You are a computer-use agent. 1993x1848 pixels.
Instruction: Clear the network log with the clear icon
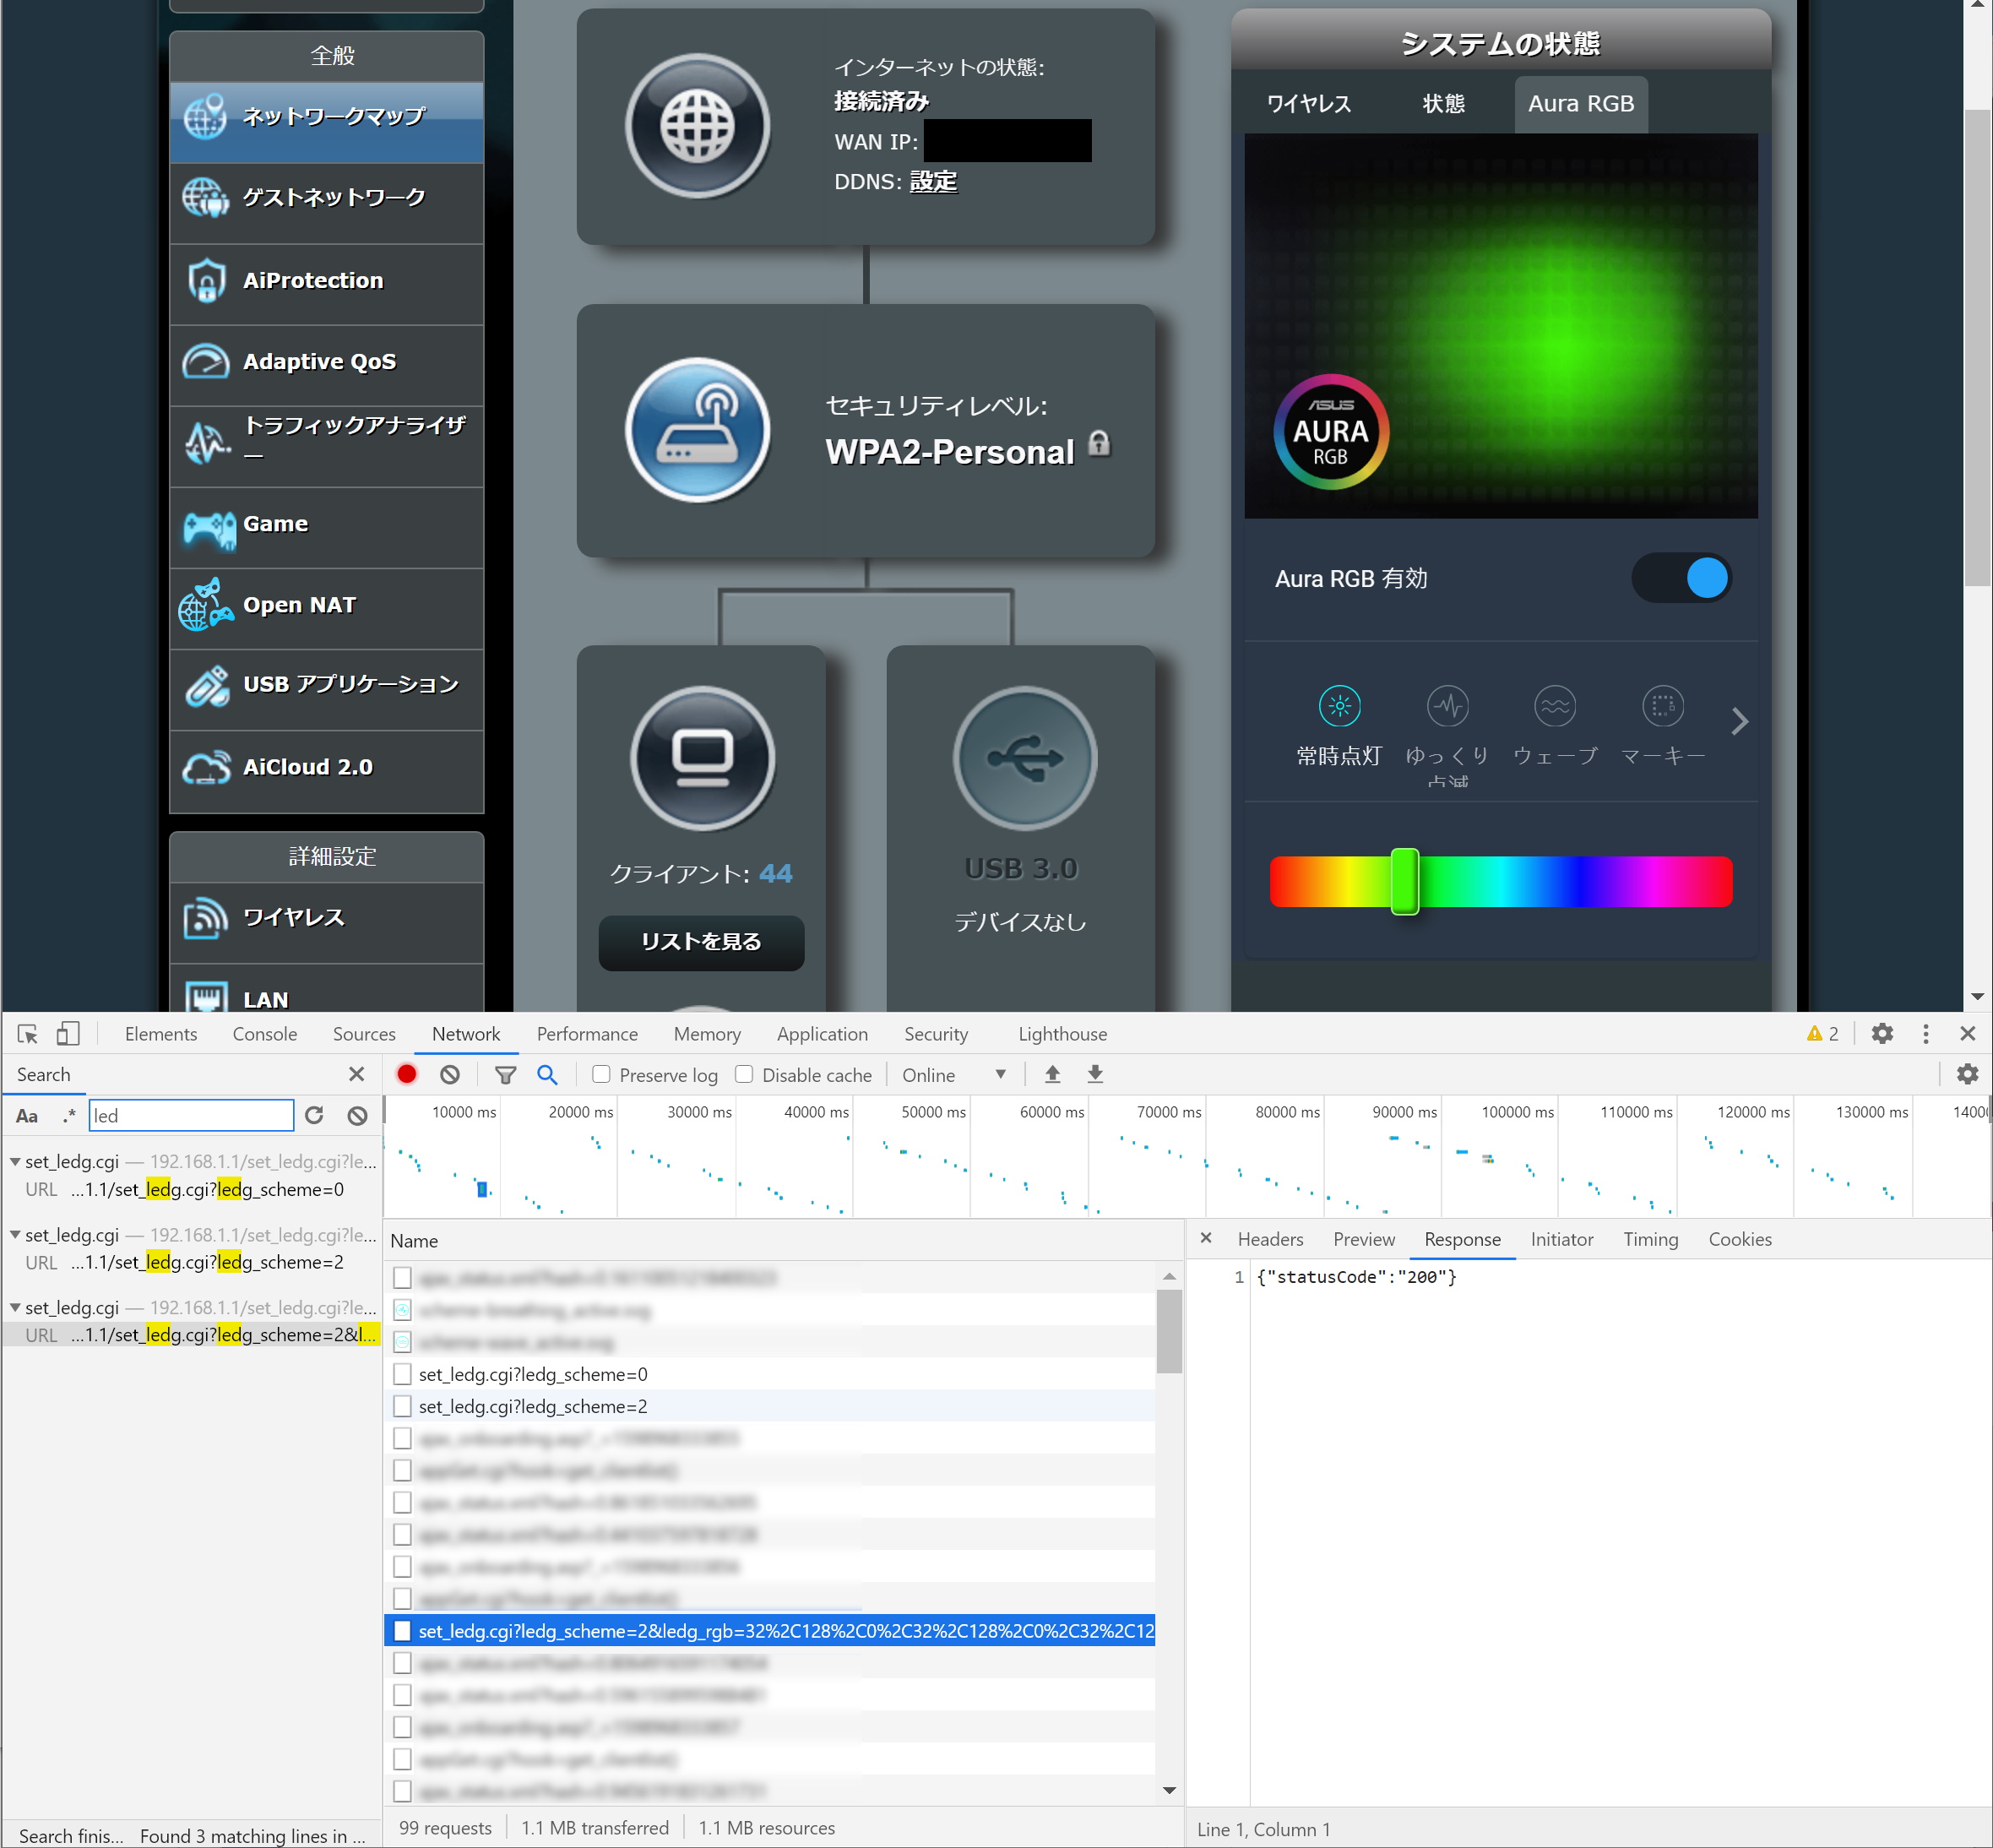pos(450,1074)
